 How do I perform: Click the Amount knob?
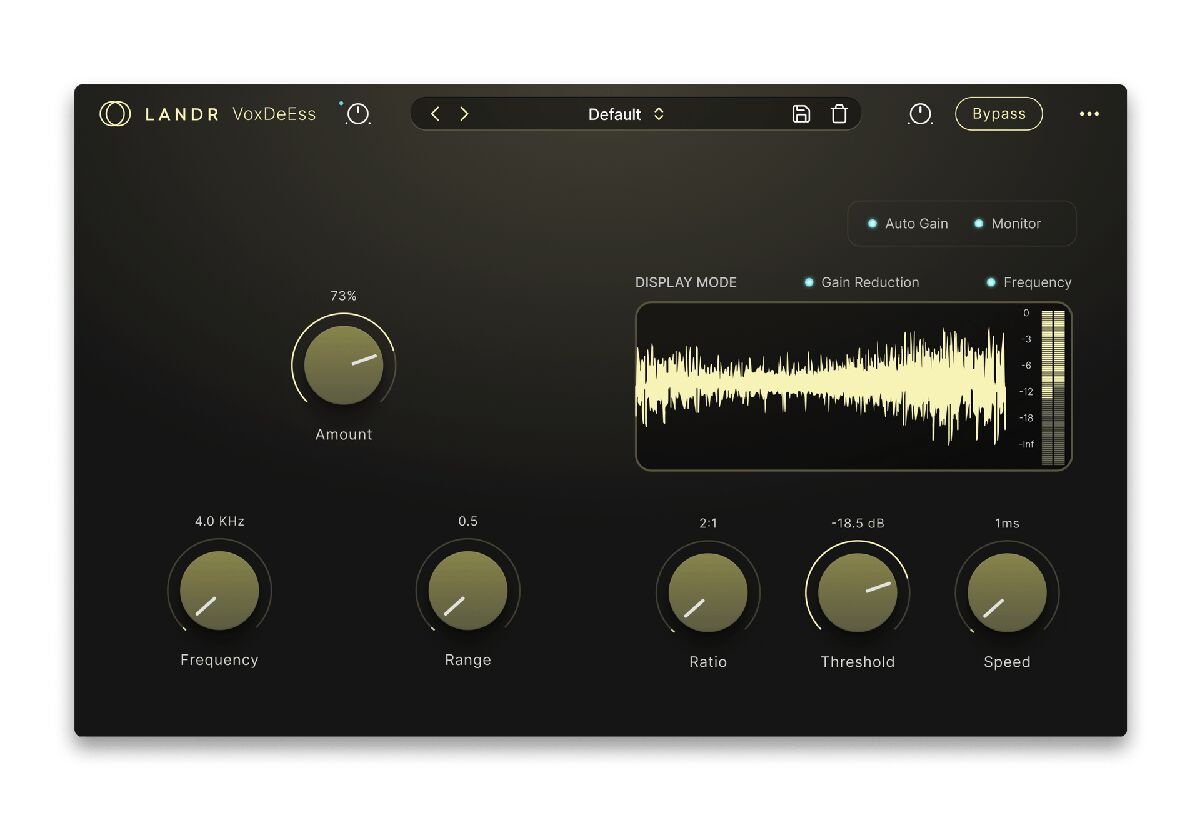click(x=343, y=365)
